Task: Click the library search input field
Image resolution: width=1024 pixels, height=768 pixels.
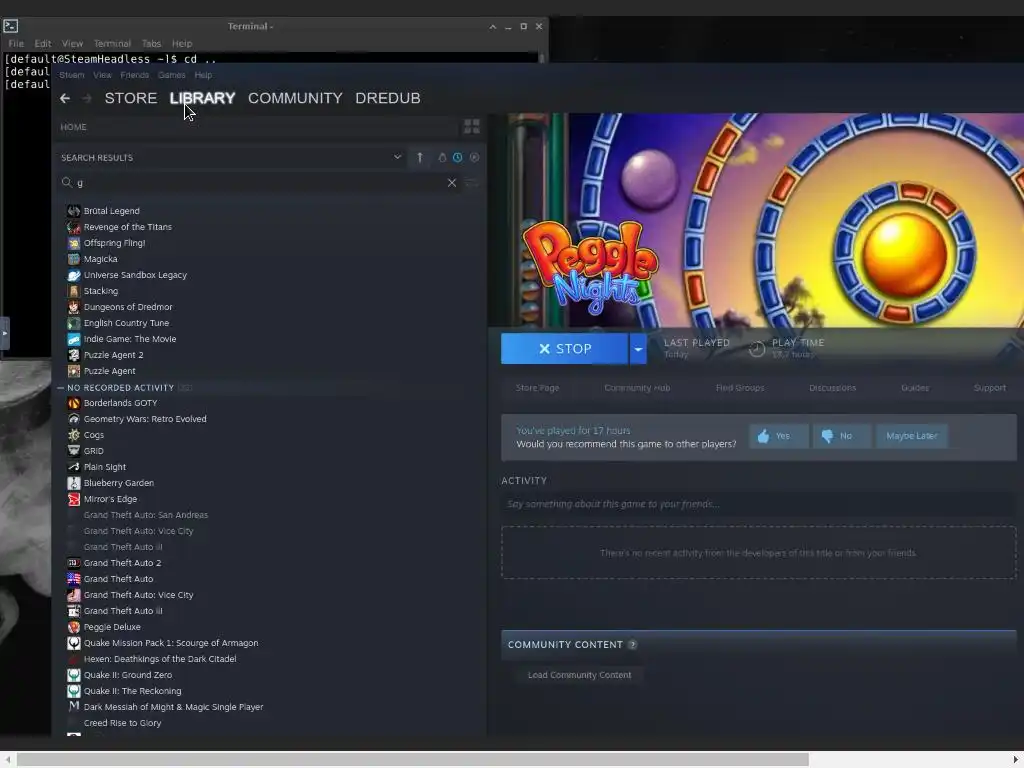Action: (258, 183)
